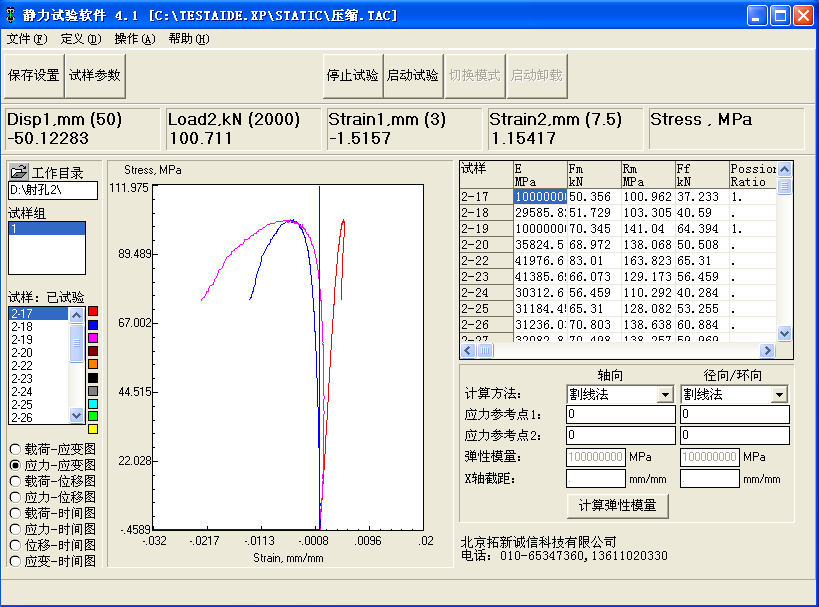Open the 操作(A) menu
Screen dimensions: 819x607
135,39
